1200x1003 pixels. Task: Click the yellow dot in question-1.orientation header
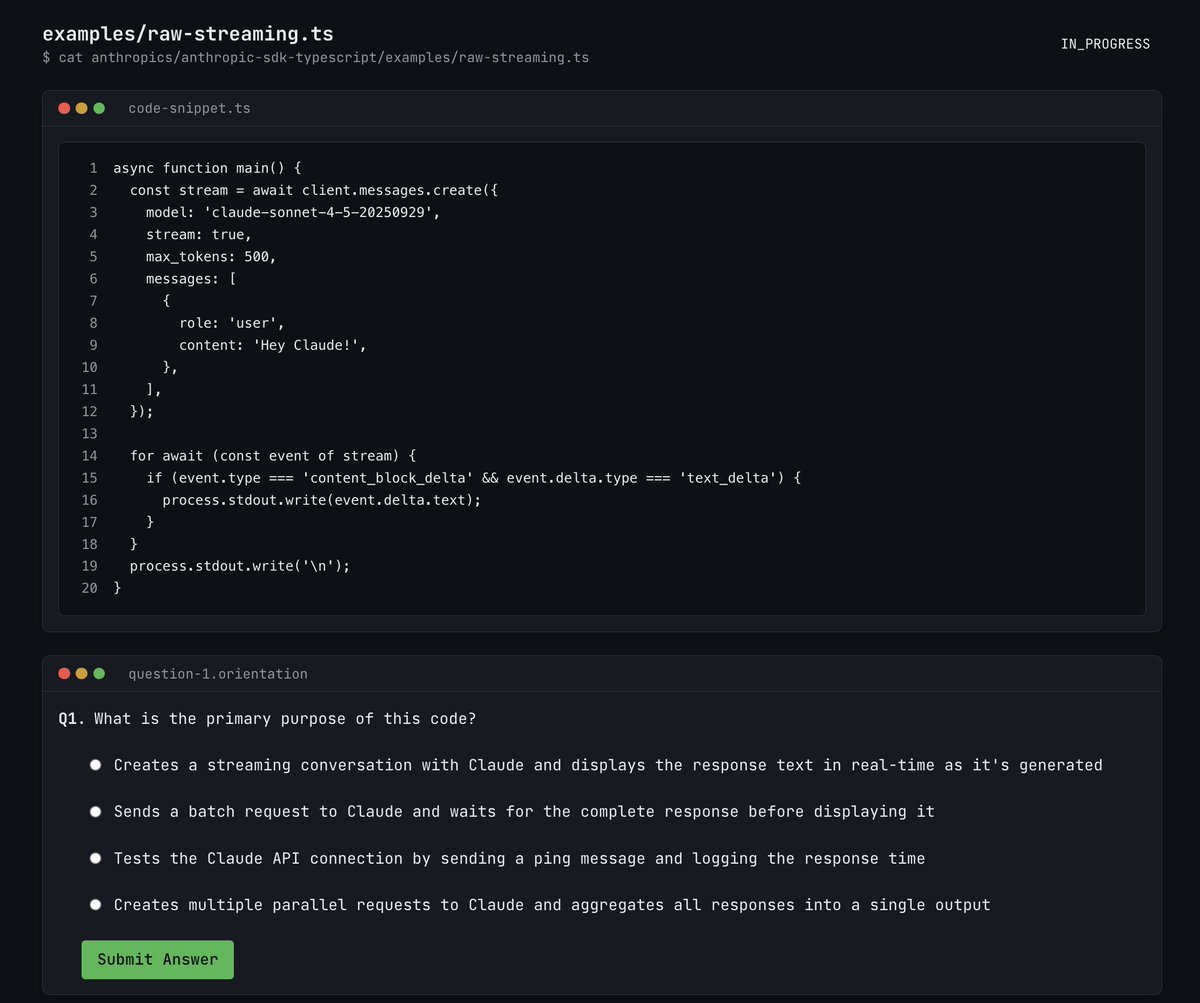click(x=82, y=674)
